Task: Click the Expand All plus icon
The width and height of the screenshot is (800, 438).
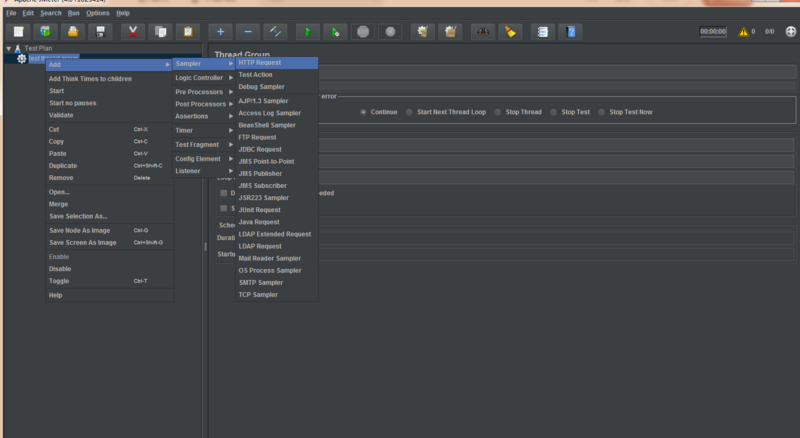Action: (220, 32)
